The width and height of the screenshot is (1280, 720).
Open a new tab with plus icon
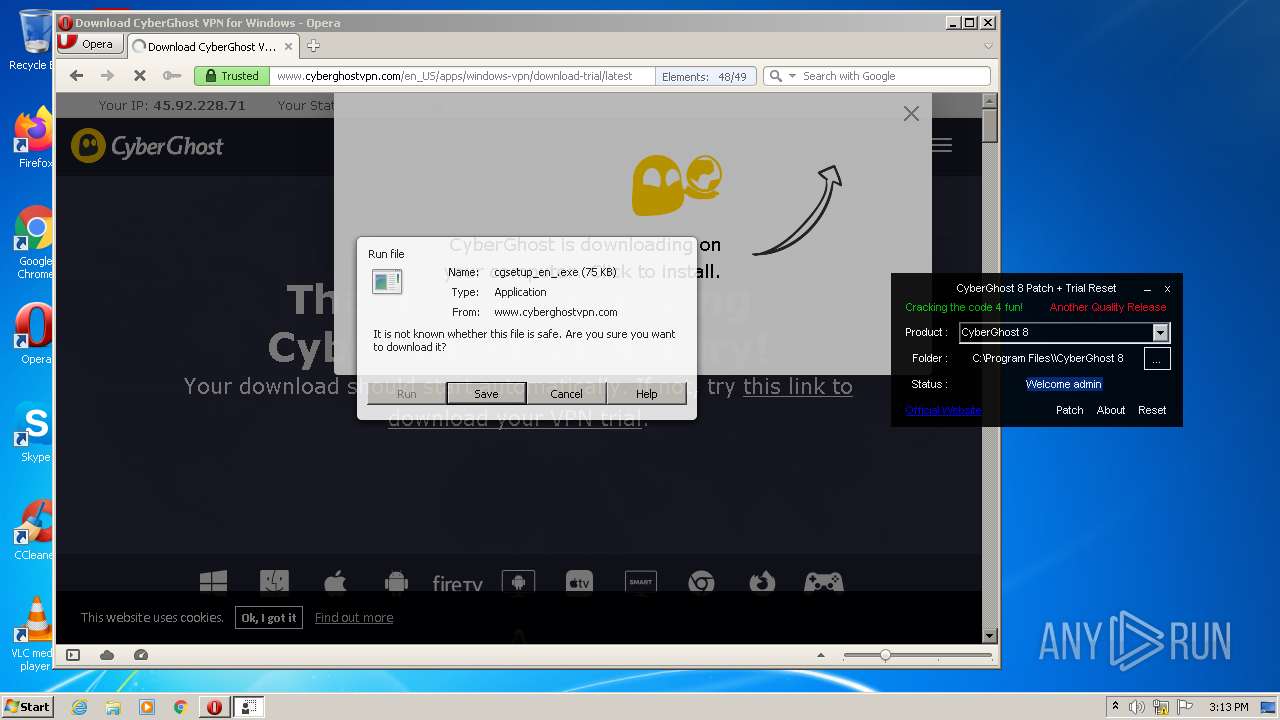tap(313, 46)
